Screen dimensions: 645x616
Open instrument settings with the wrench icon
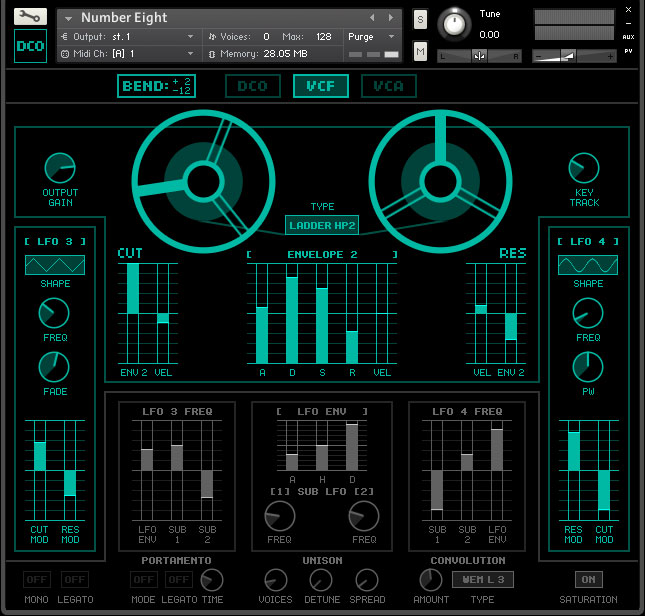30,17
